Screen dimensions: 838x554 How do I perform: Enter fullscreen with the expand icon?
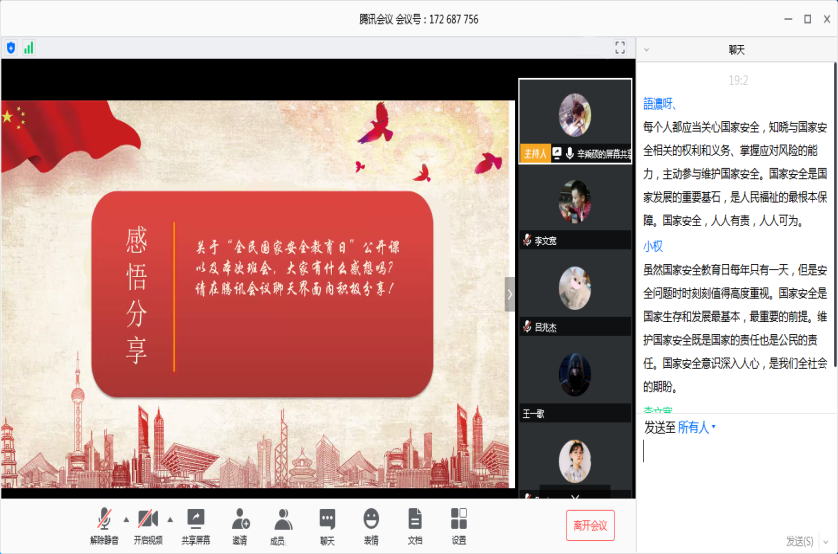click(x=620, y=47)
